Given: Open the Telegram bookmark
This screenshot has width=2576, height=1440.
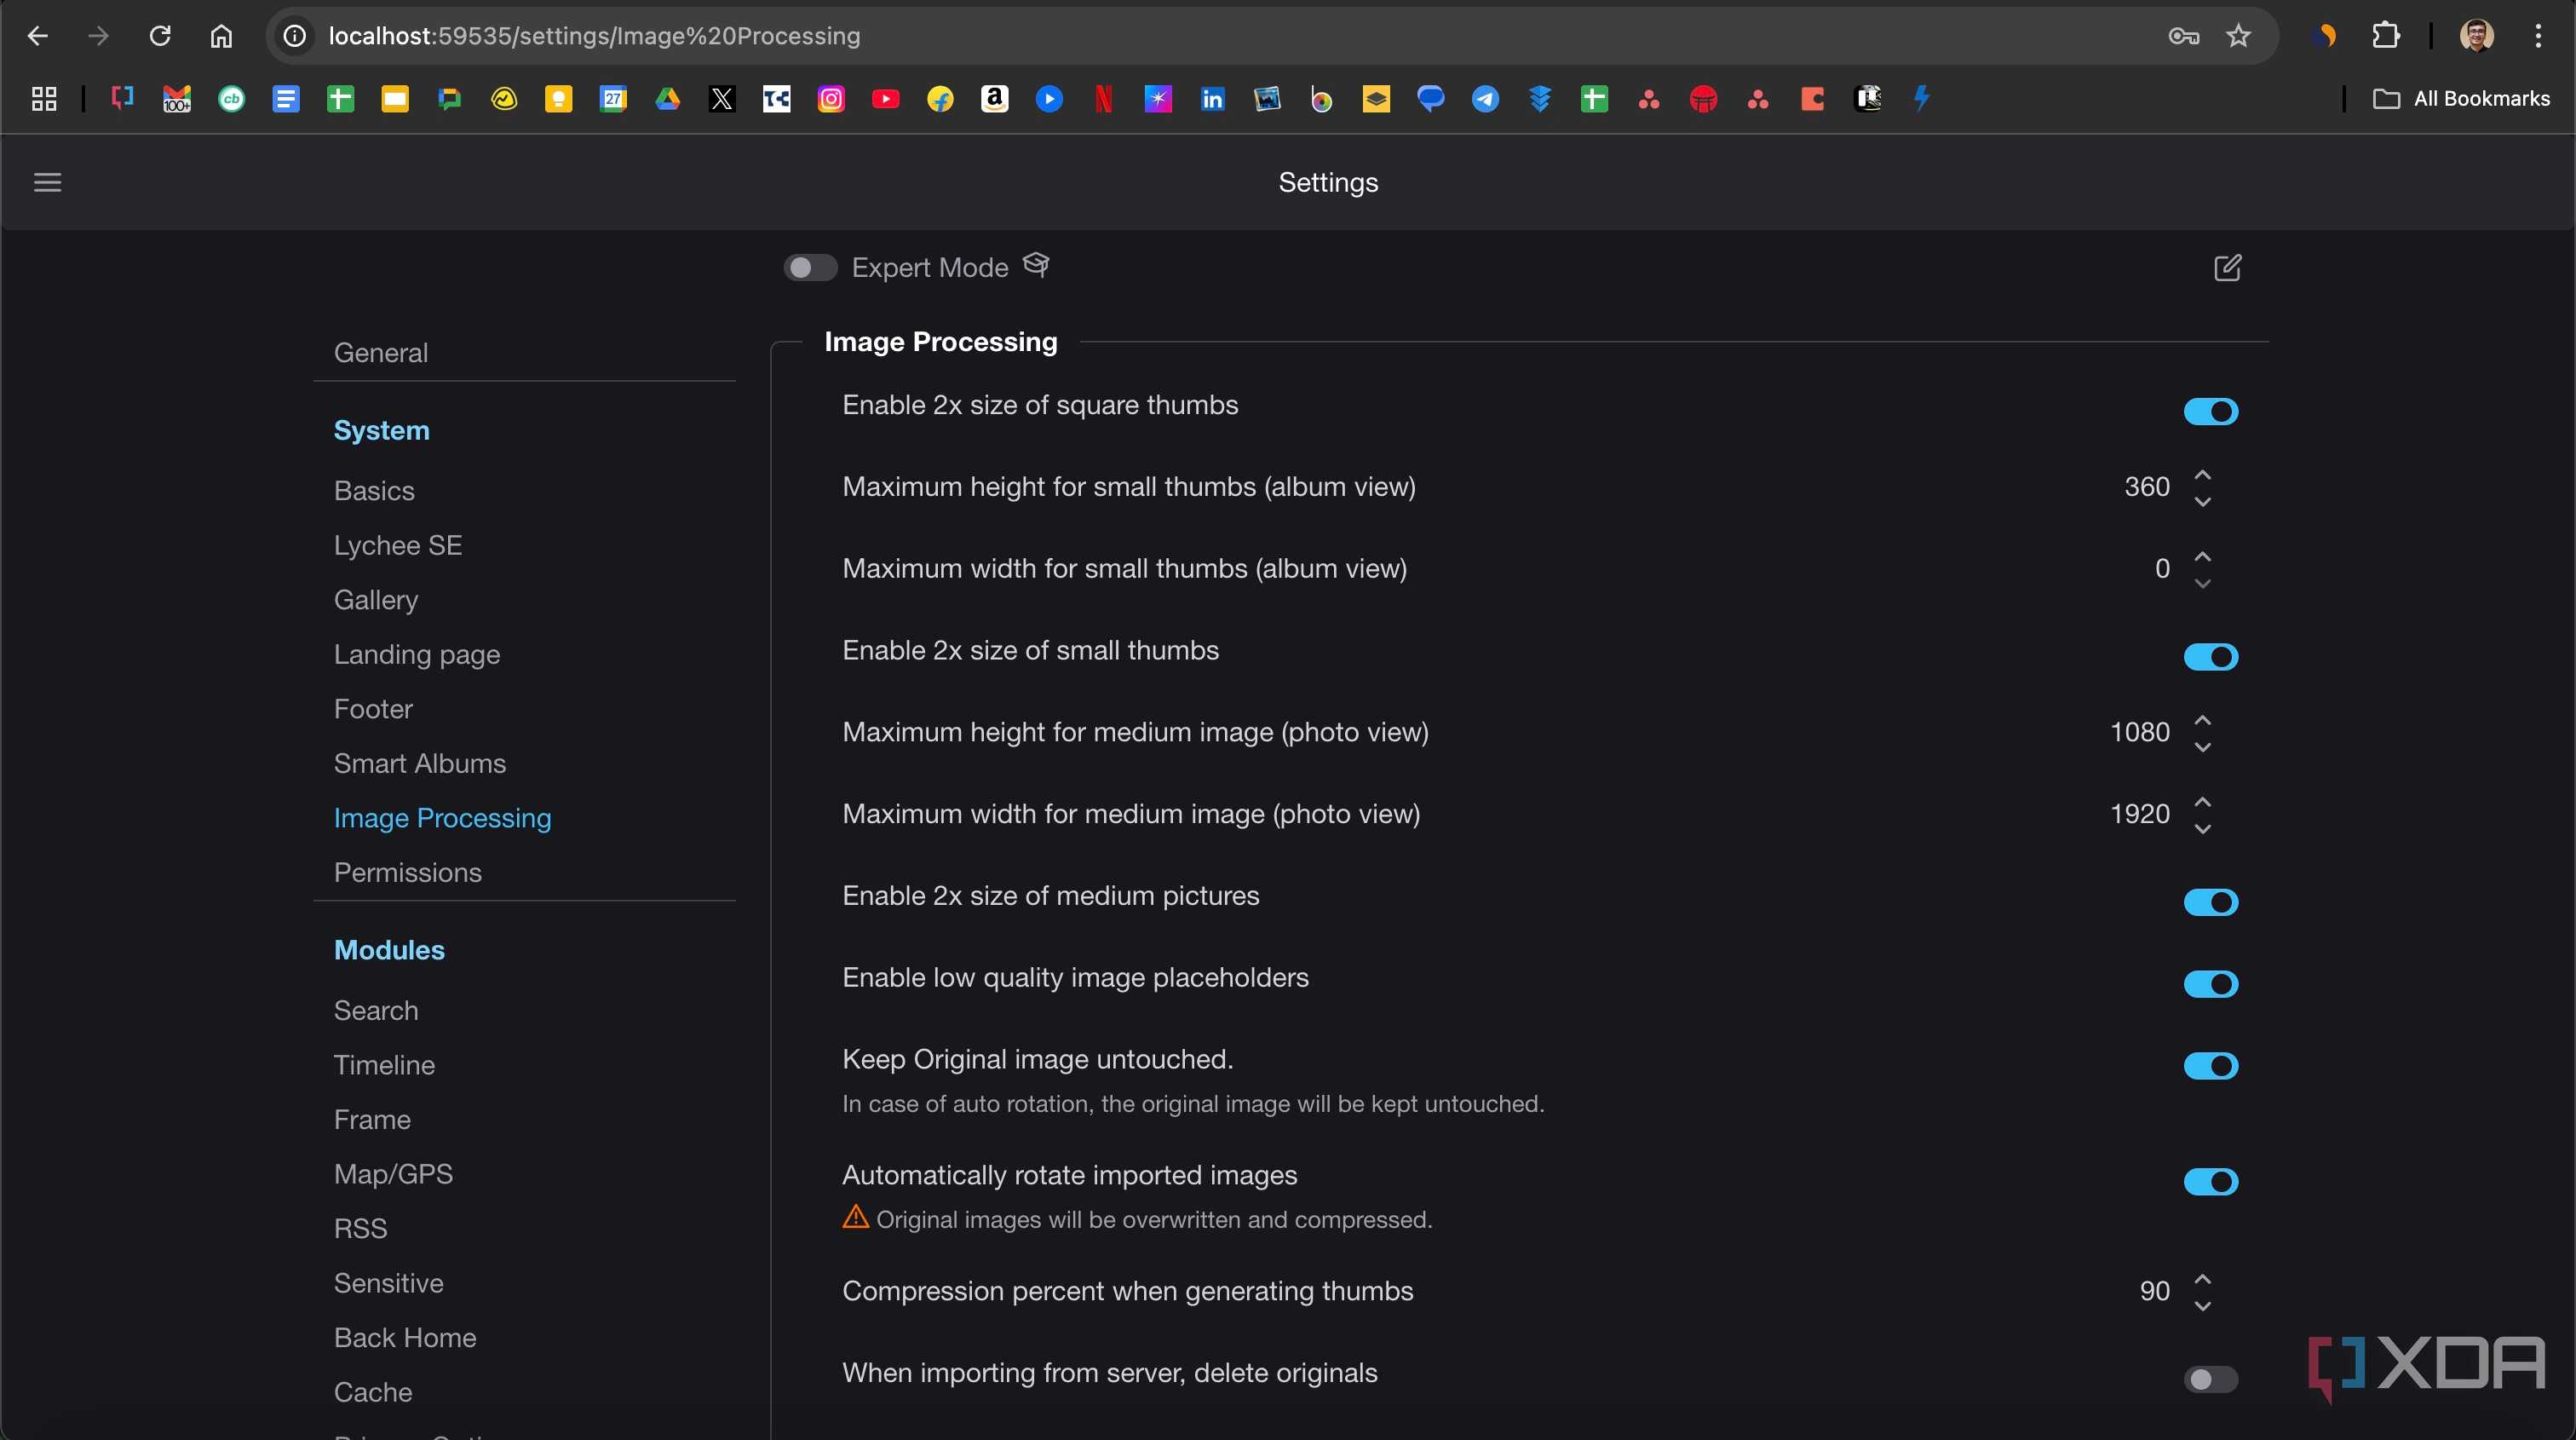Looking at the screenshot, I should 1485,98.
